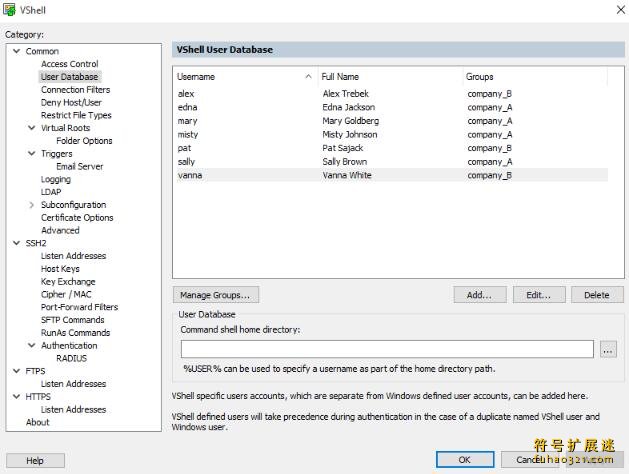The width and height of the screenshot is (629, 474).
Task: Select user row edna
Action: pos(391,107)
